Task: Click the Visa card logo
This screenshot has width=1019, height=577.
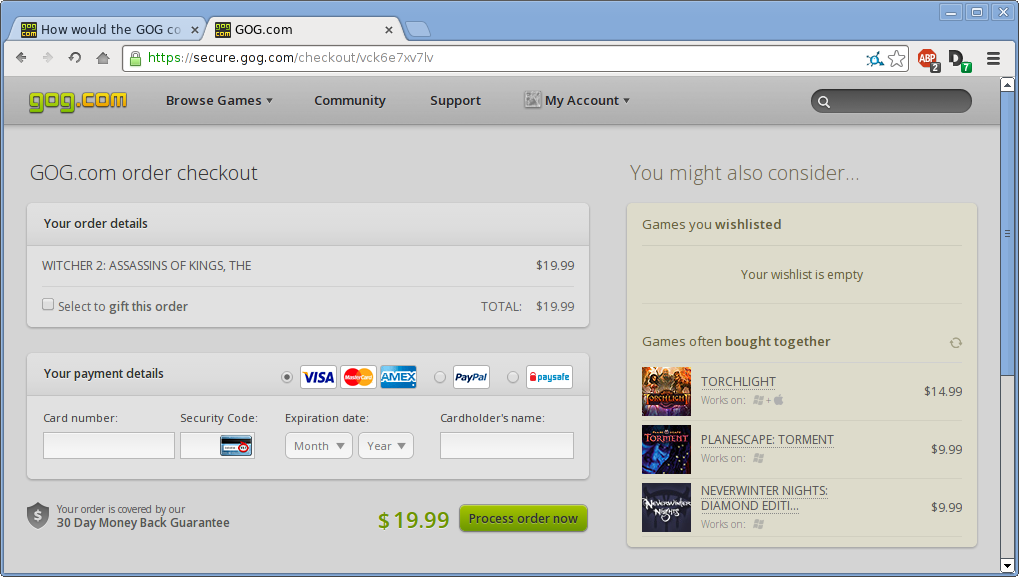Action: click(x=318, y=377)
